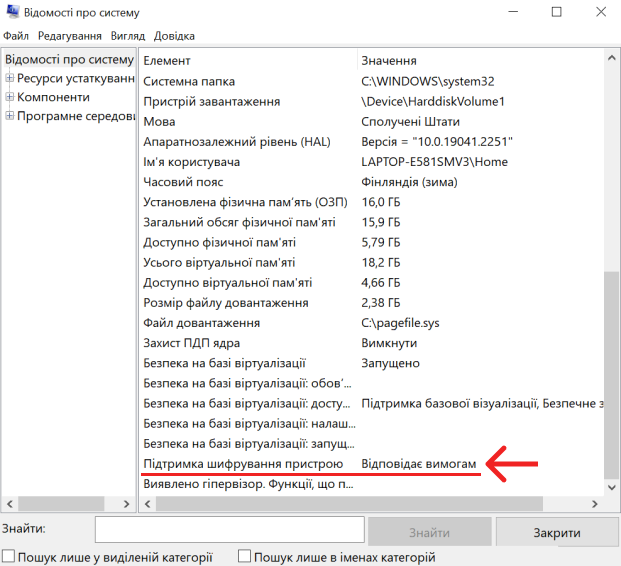This screenshot has height=566, width=621.
Task: Expand the Компоненти tree node
Action: 10,97
